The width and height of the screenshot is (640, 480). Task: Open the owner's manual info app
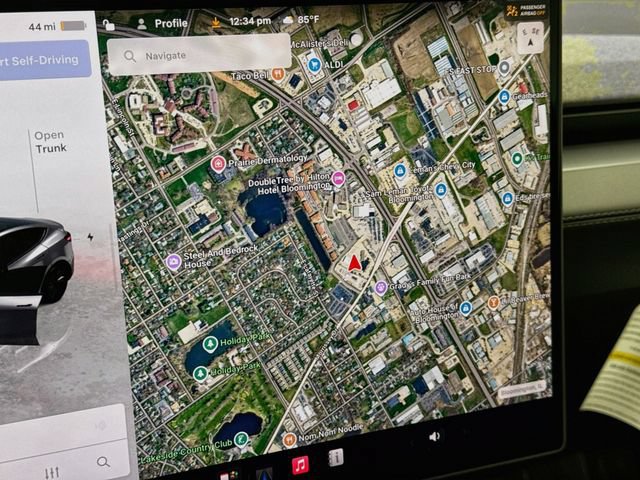point(336,457)
